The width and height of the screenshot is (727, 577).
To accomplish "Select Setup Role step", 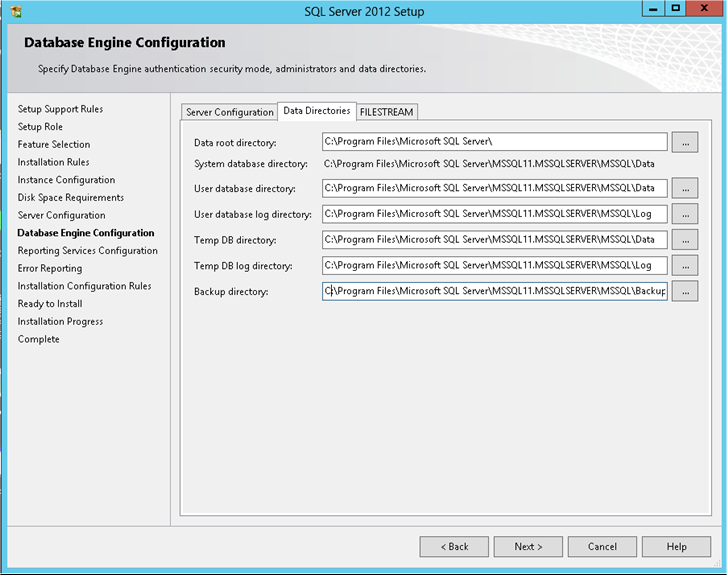I will click(40, 127).
